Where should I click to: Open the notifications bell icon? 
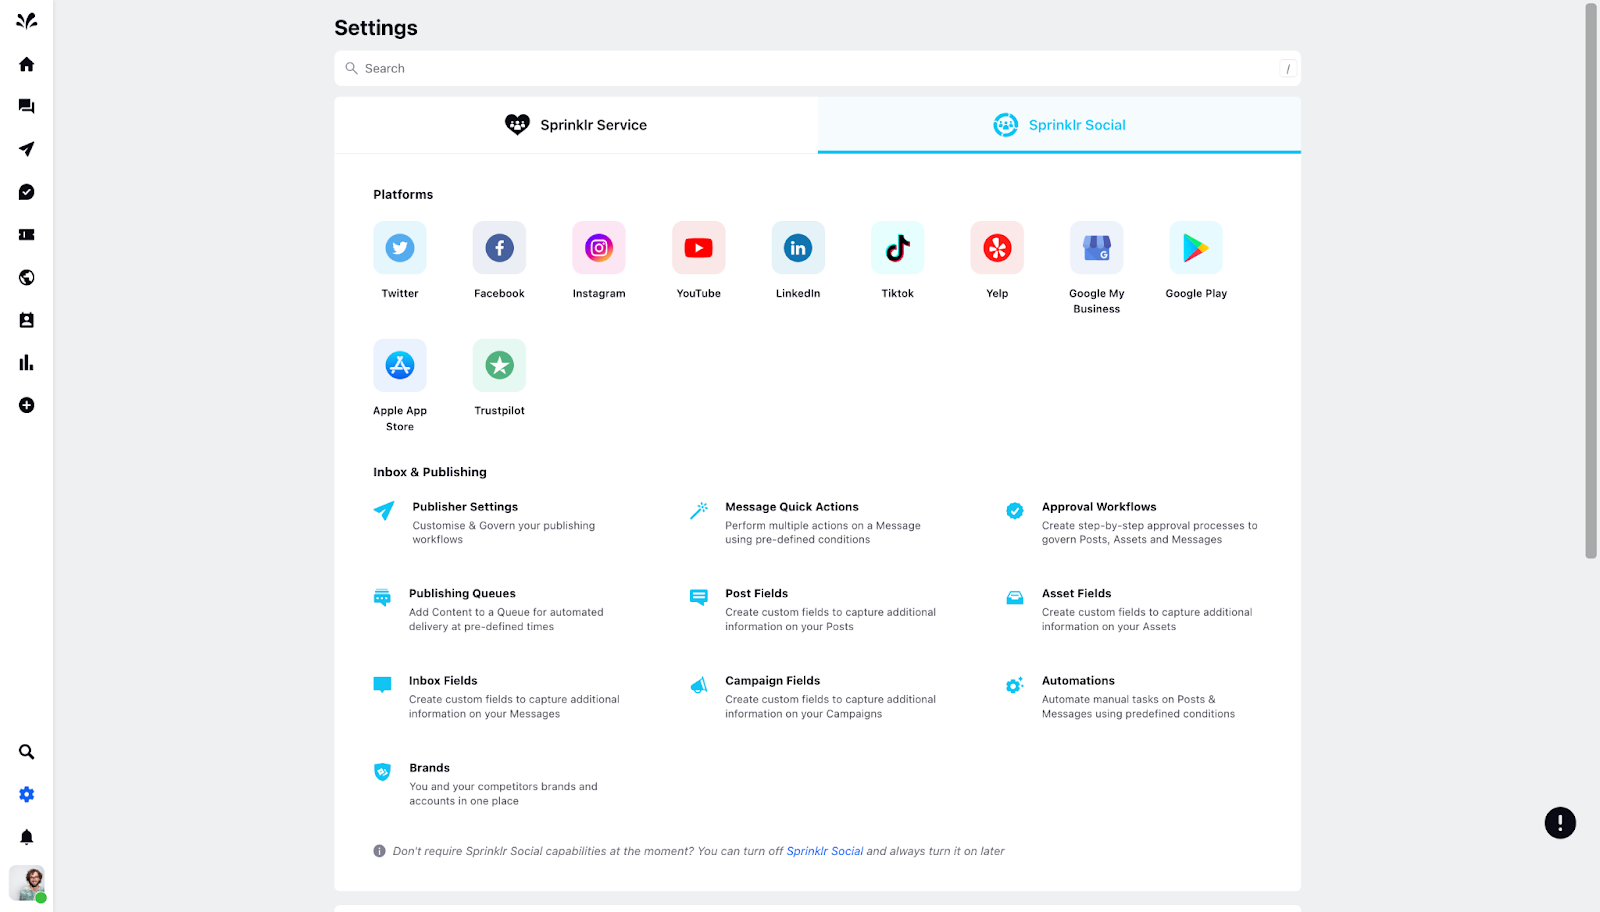pyautogui.click(x=27, y=837)
